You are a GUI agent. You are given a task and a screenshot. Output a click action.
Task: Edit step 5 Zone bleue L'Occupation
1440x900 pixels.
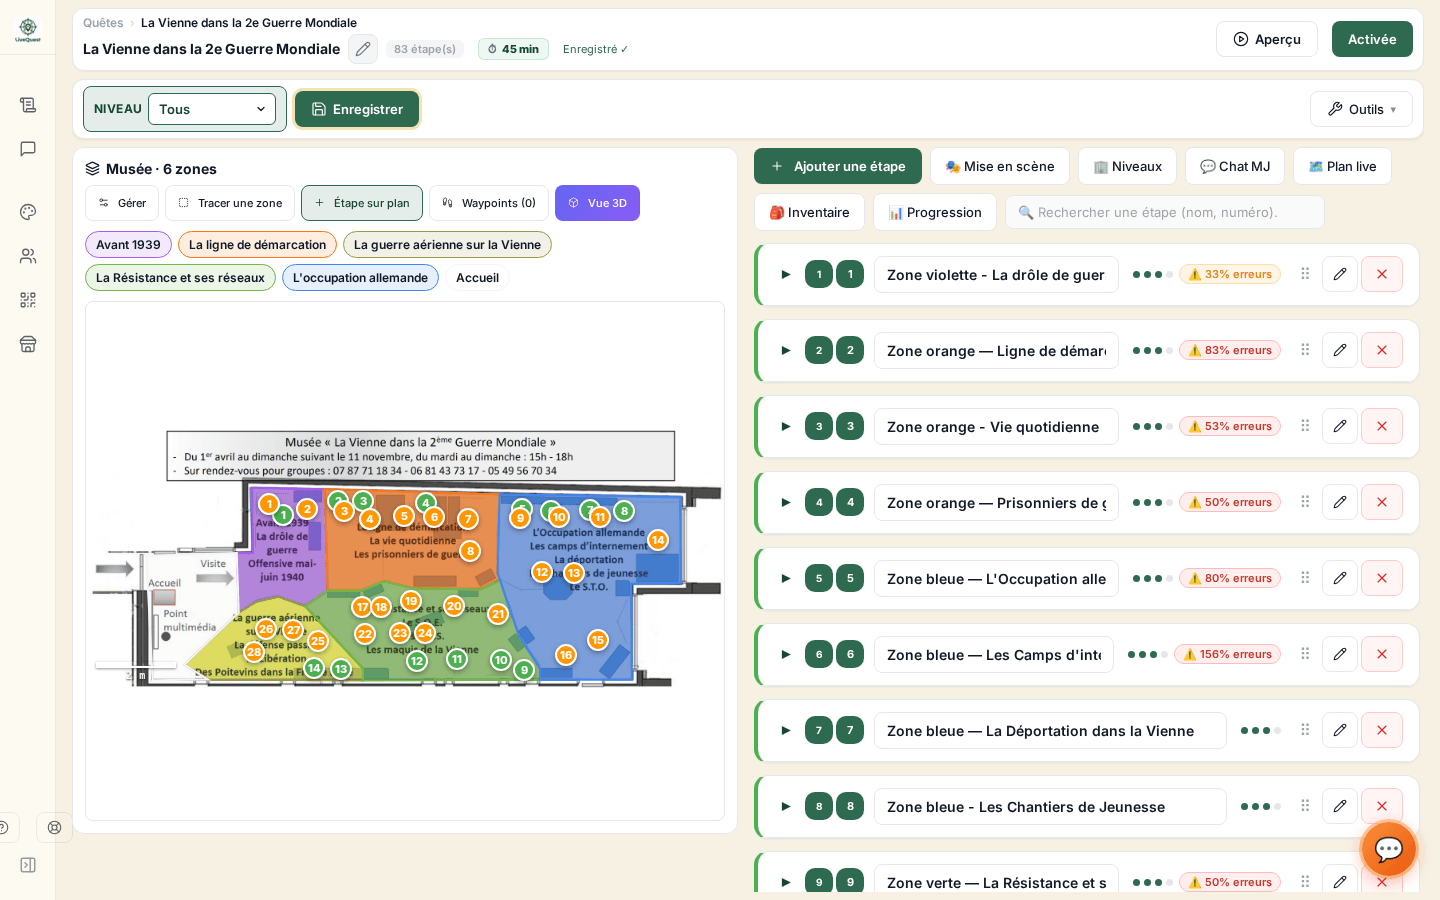point(1340,578)
